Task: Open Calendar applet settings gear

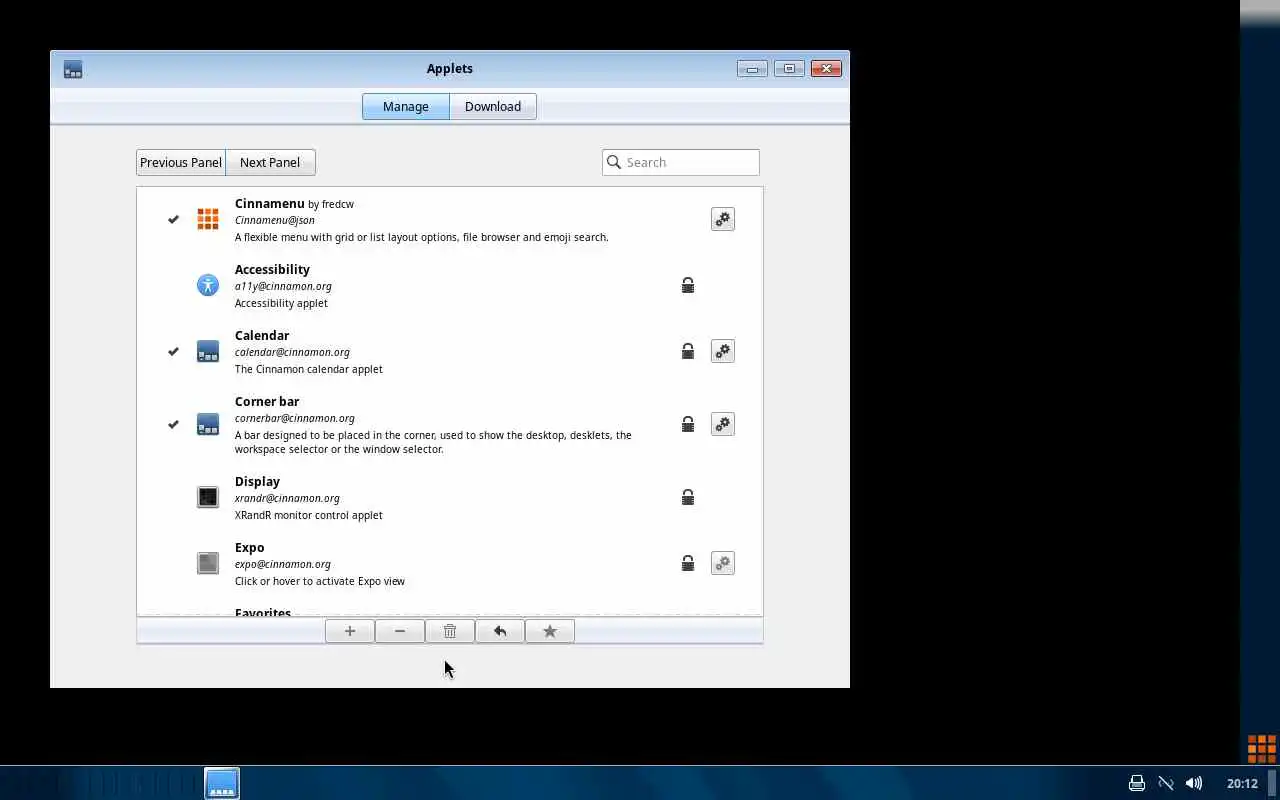Action: (722, 351)
